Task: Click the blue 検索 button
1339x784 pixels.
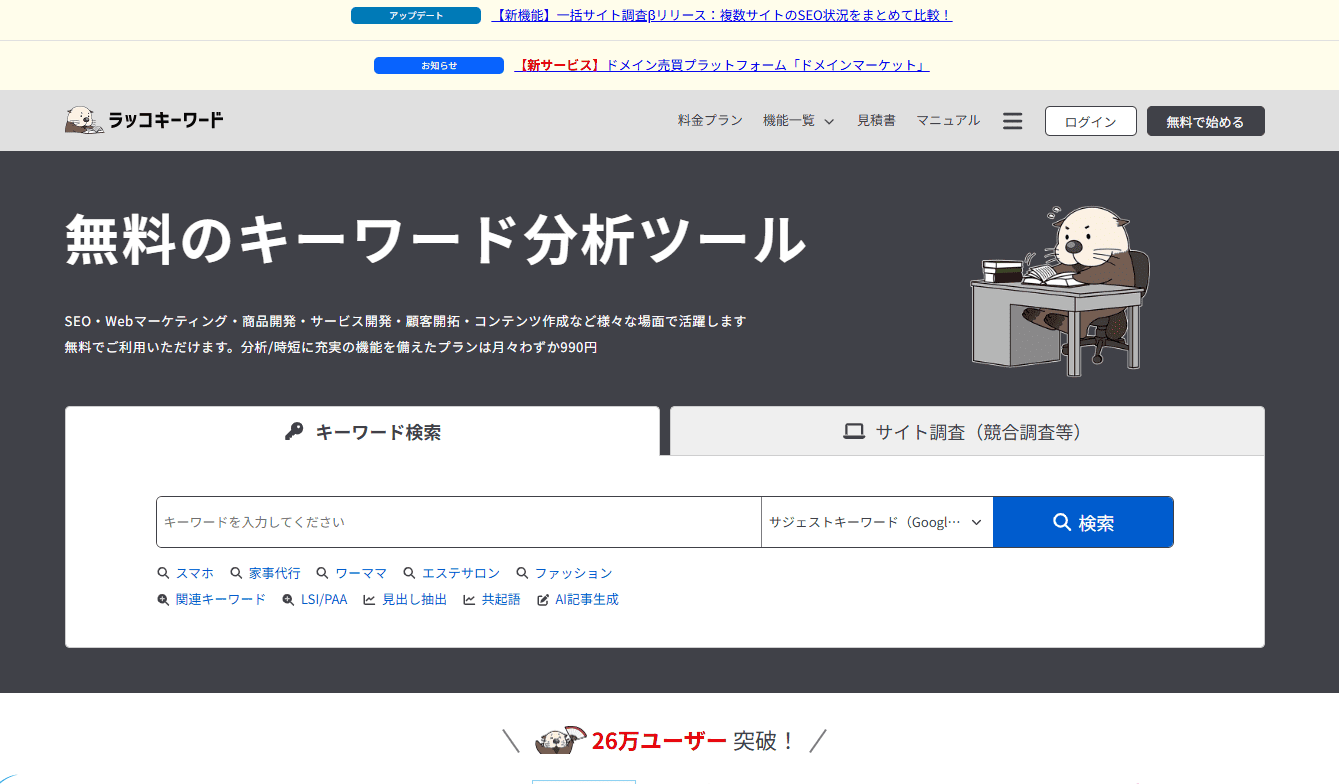Action: pyautogui.click(x=1083, y=522)
